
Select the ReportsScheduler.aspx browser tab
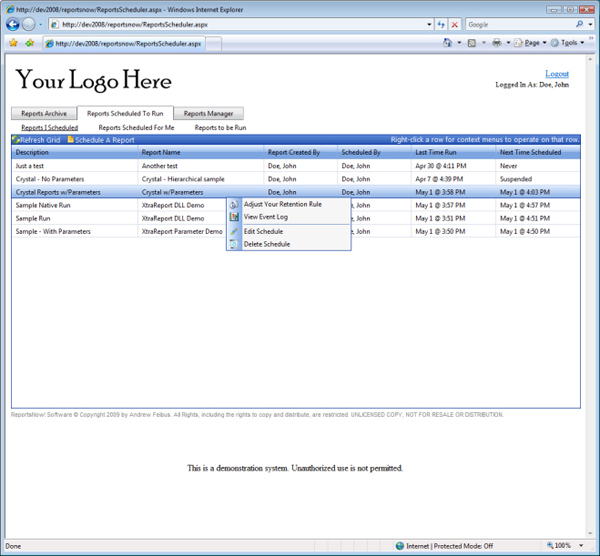pos(124,44)
